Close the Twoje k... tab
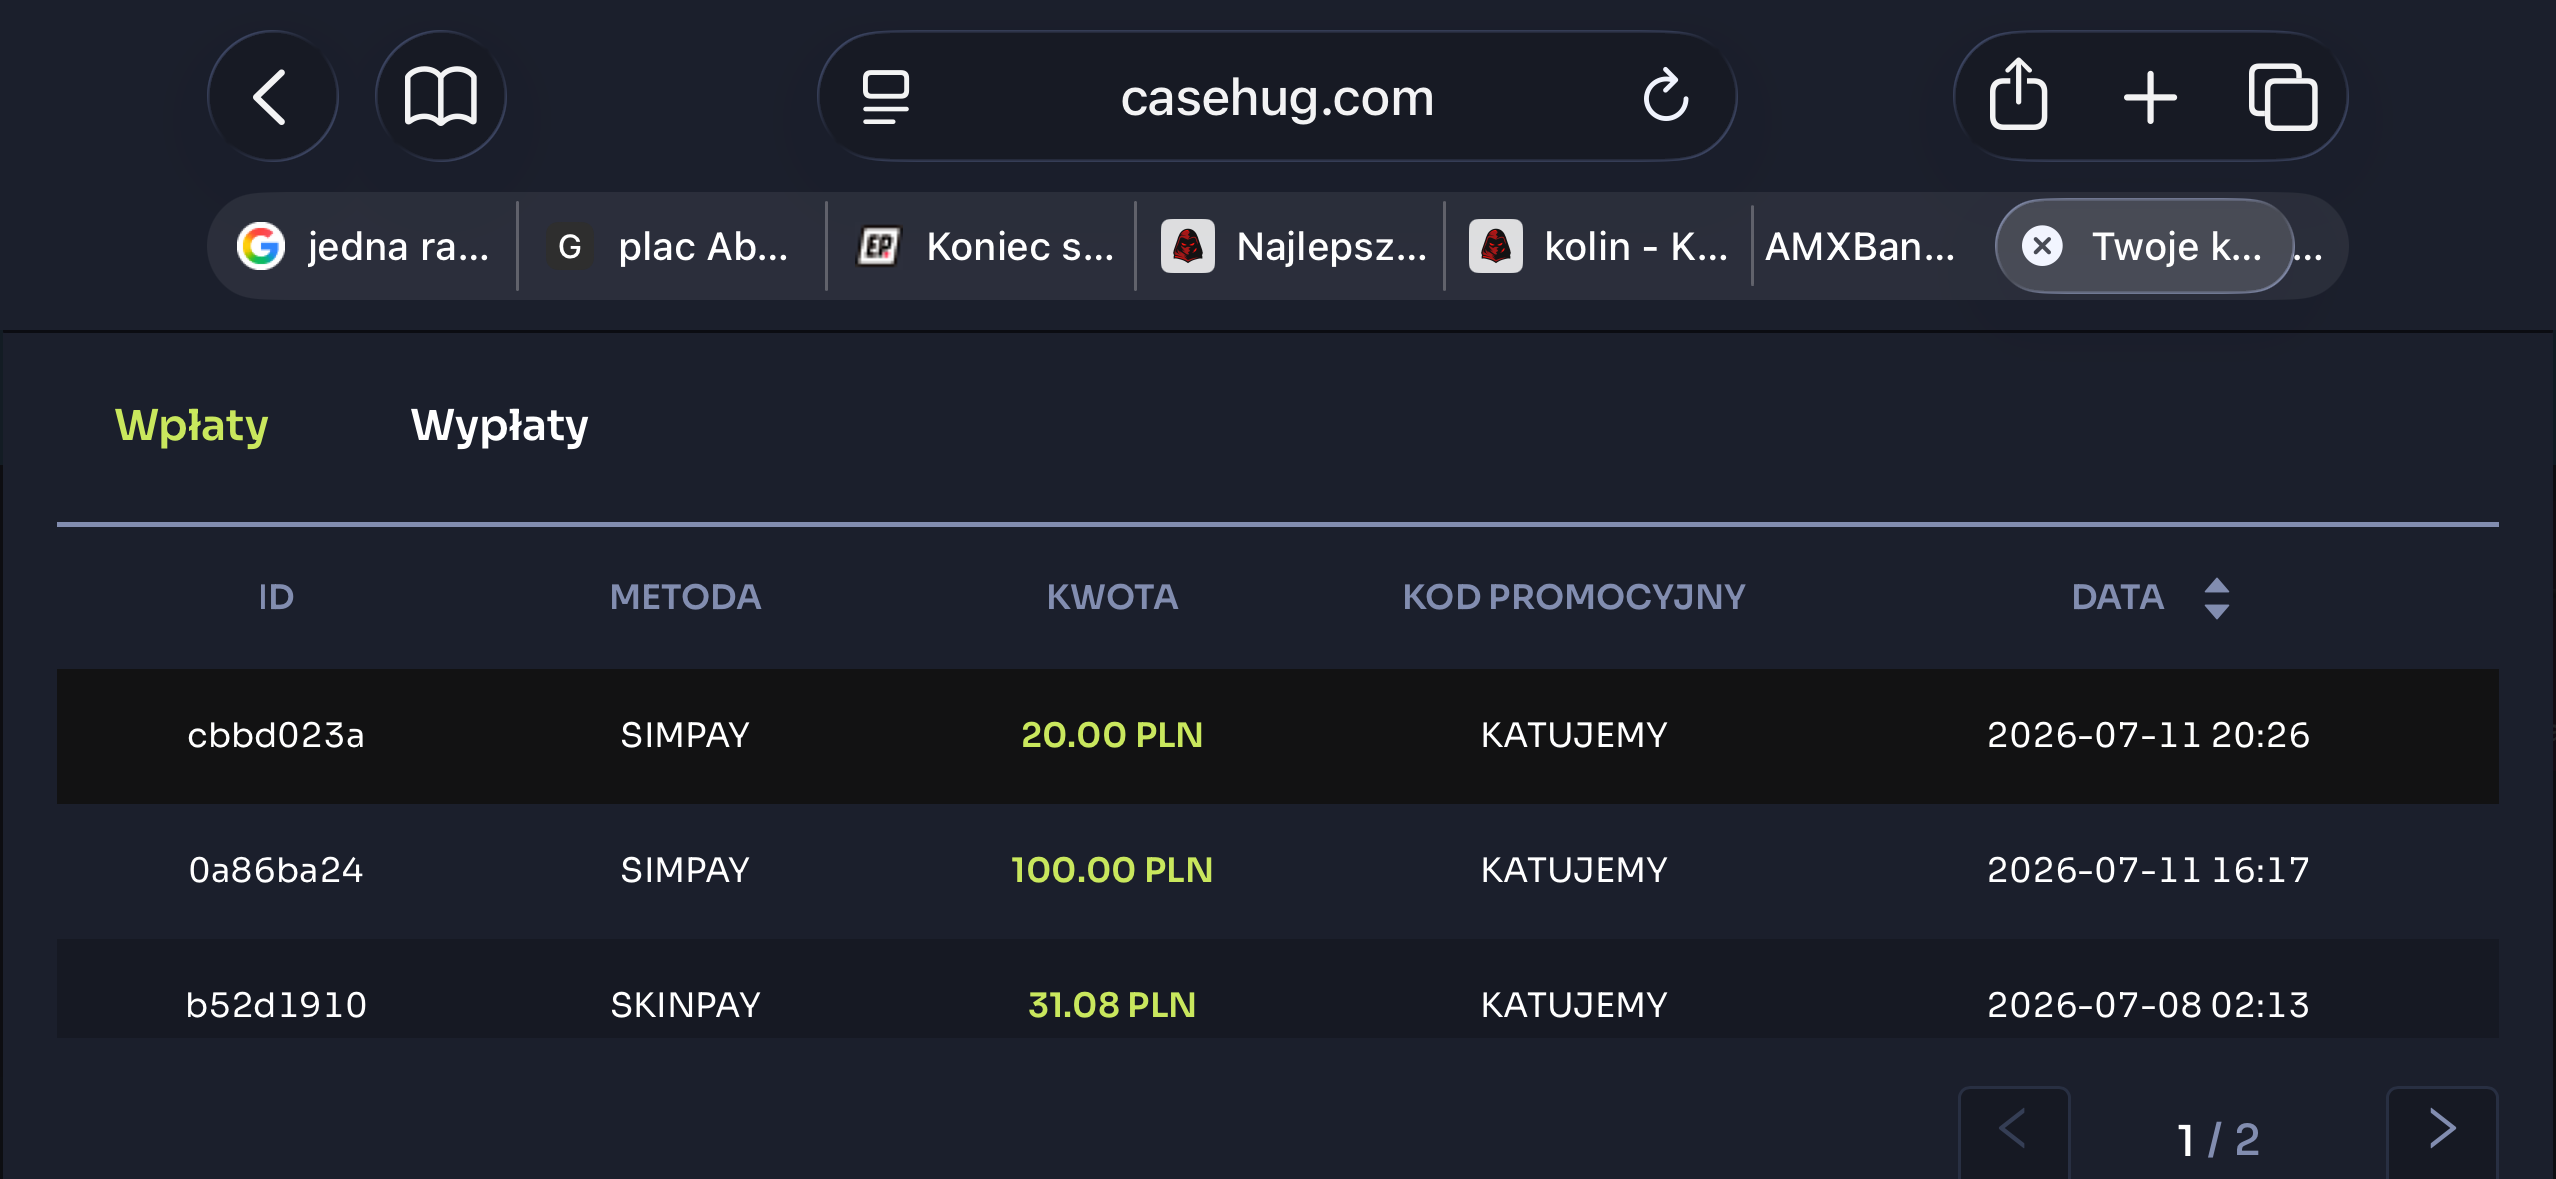 (x=2042, y=246)
